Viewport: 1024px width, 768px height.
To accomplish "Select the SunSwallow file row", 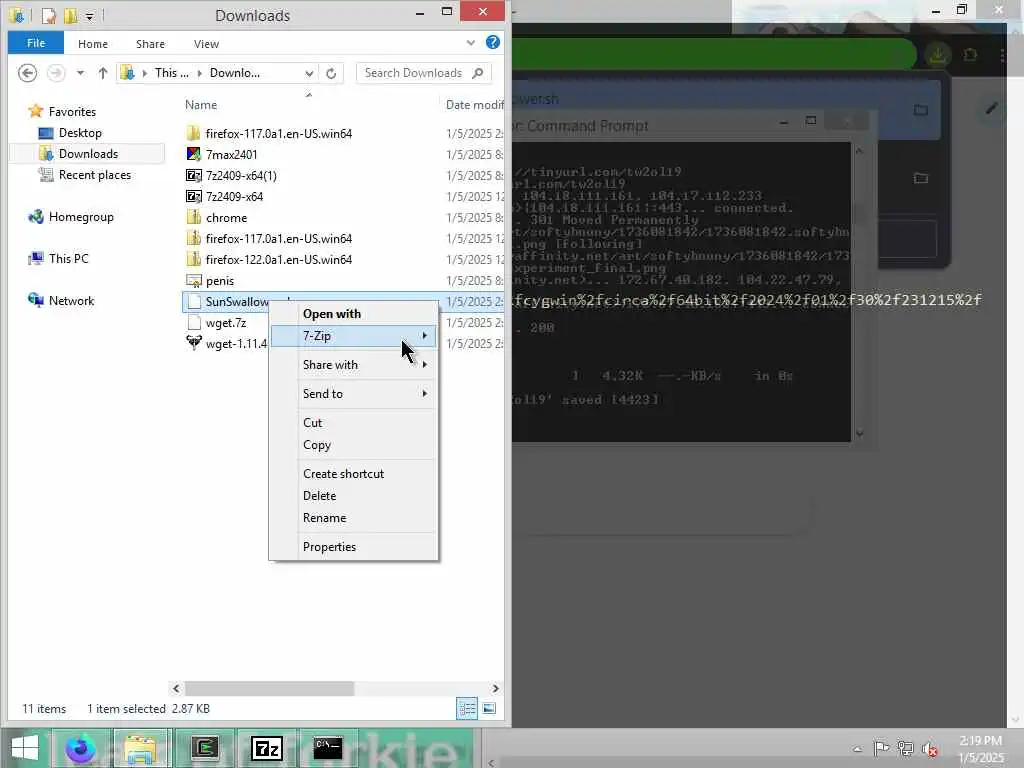I will click(343, 301).
